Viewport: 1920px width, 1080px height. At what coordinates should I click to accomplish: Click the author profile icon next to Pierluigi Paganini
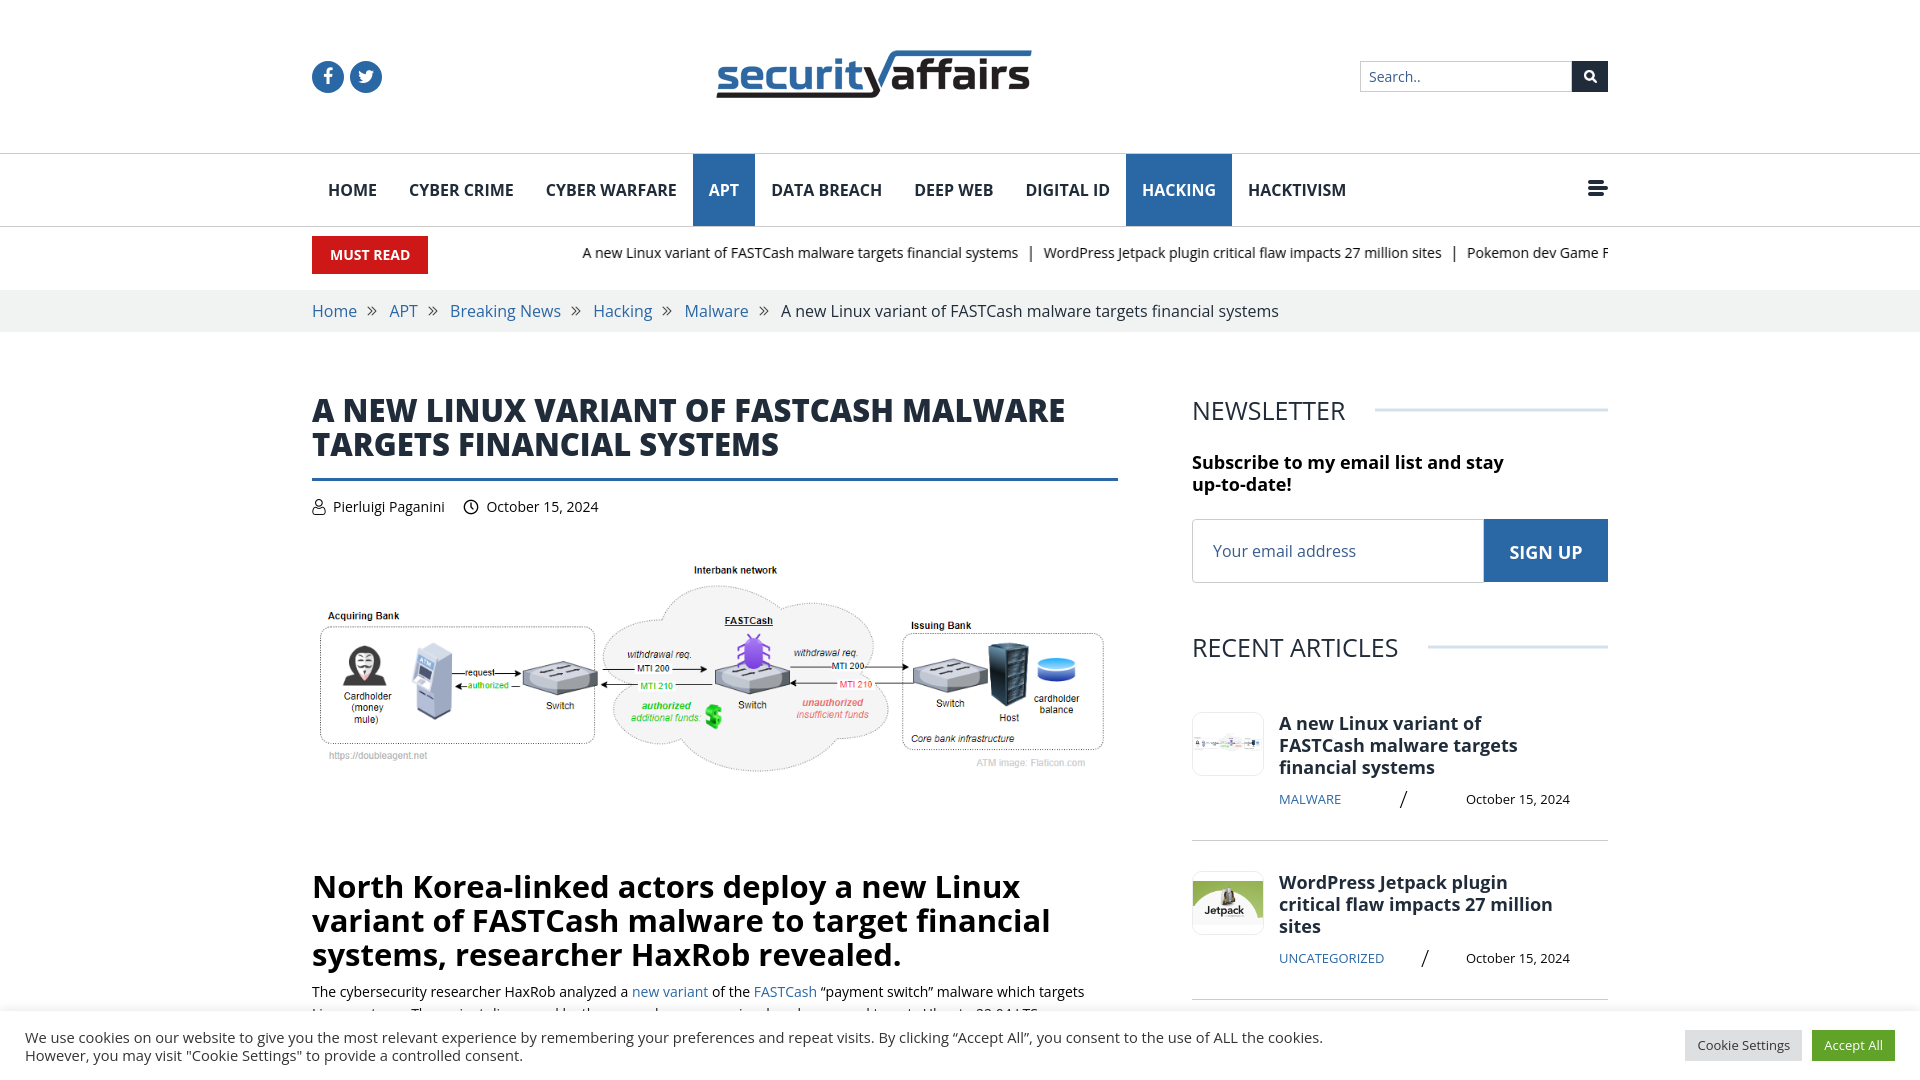point(318,506)
